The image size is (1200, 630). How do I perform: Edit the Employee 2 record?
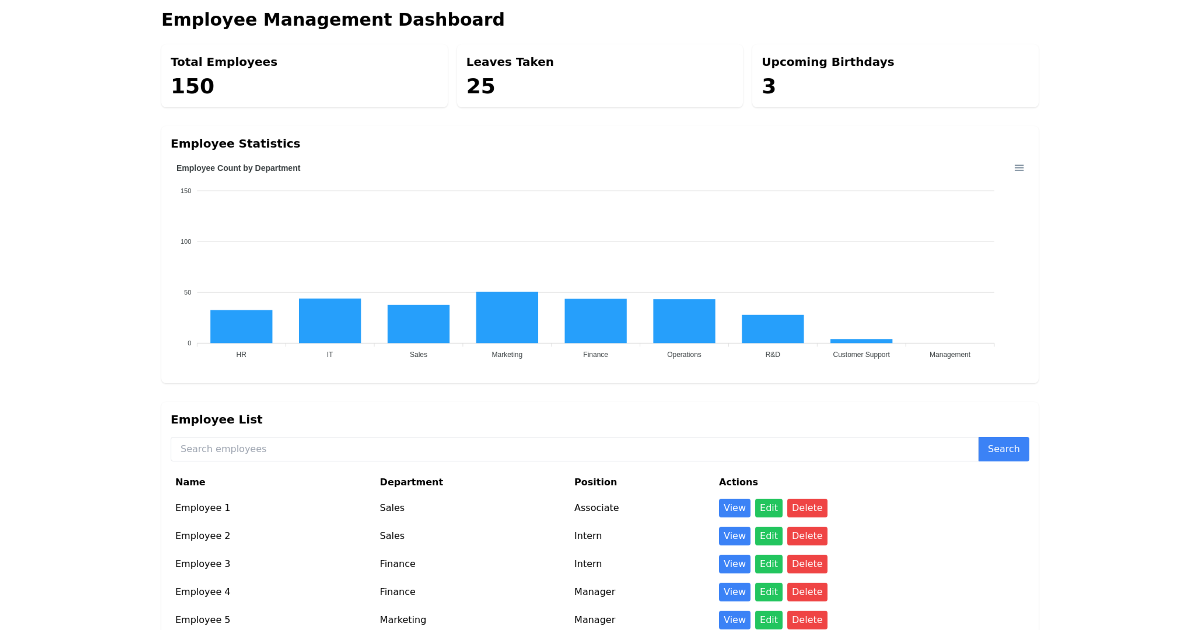[768, 535]
